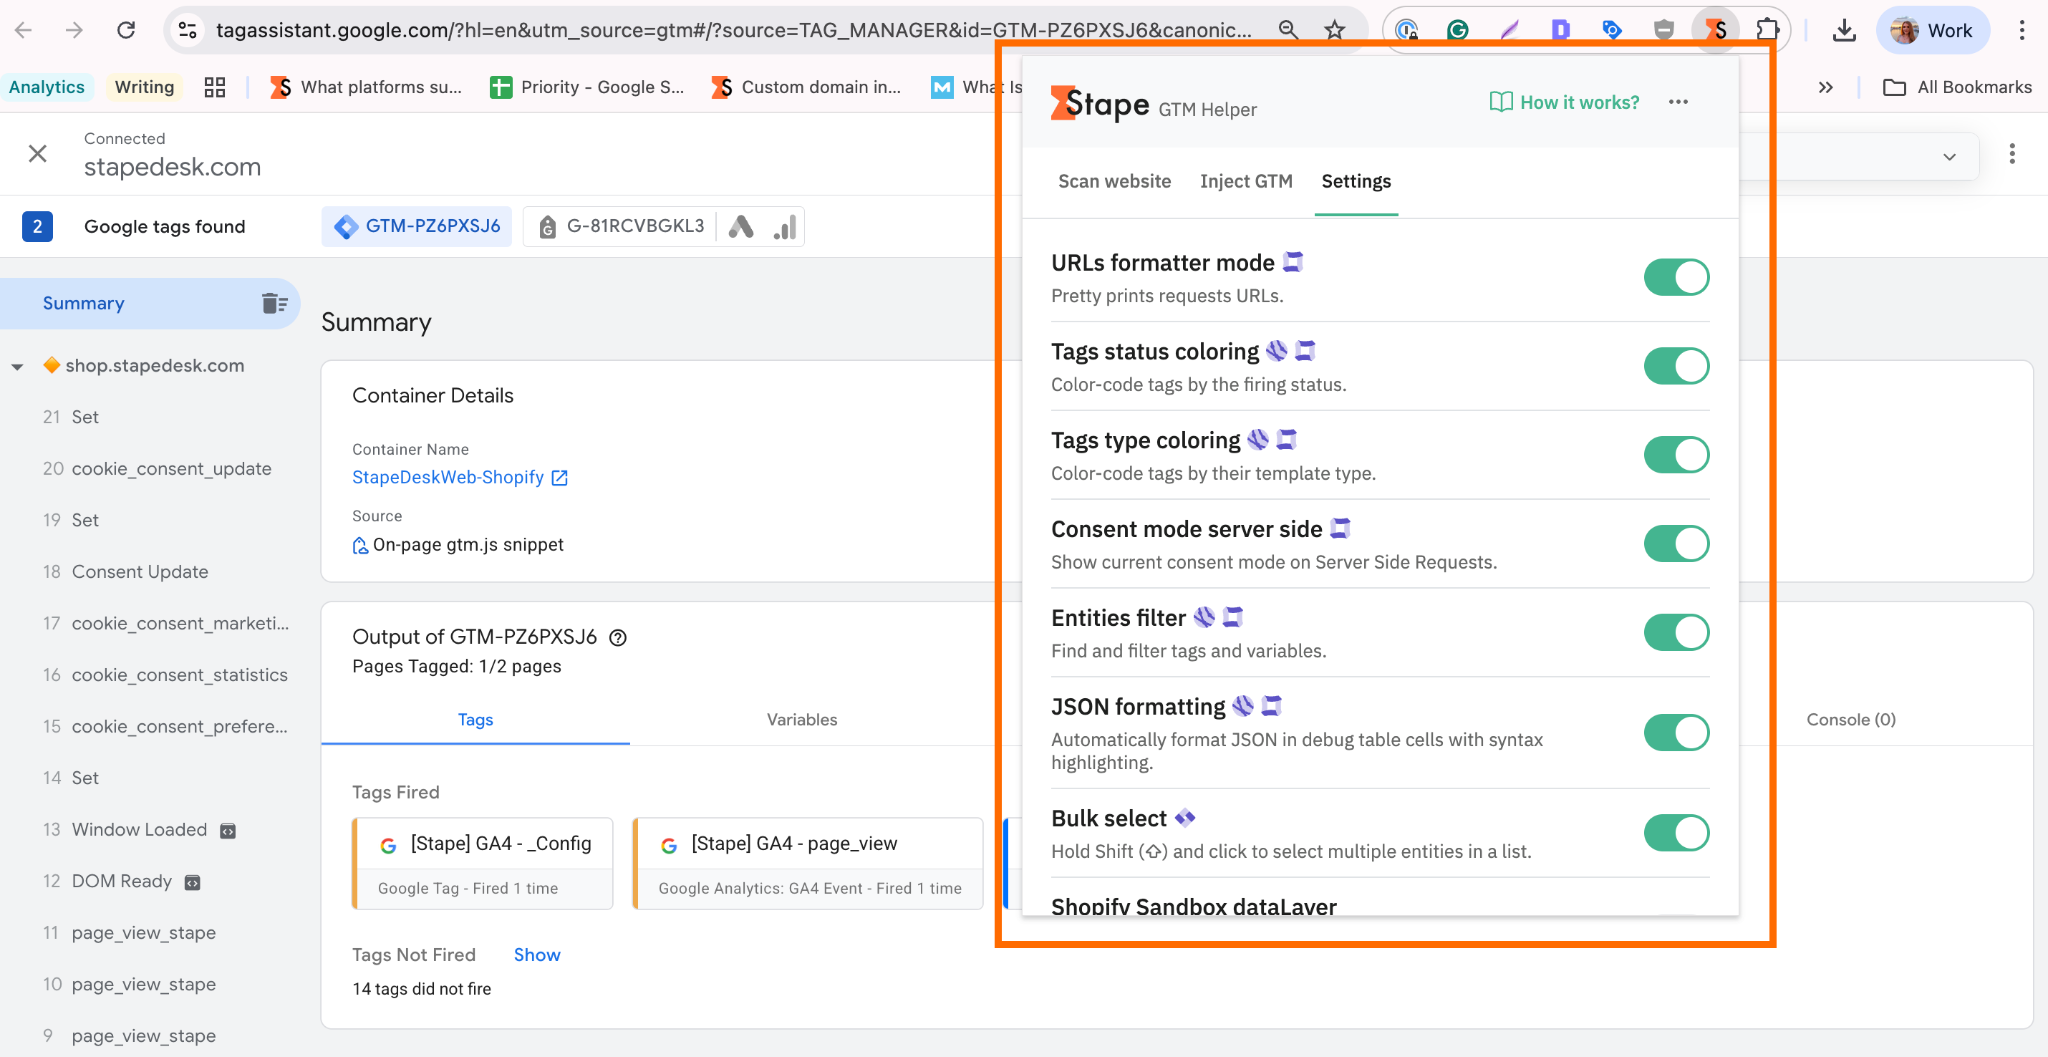Screen dimensions: 2048x1057
Task: Click the zoom magnifier icon in address bar
Action: coord(1288,30)
